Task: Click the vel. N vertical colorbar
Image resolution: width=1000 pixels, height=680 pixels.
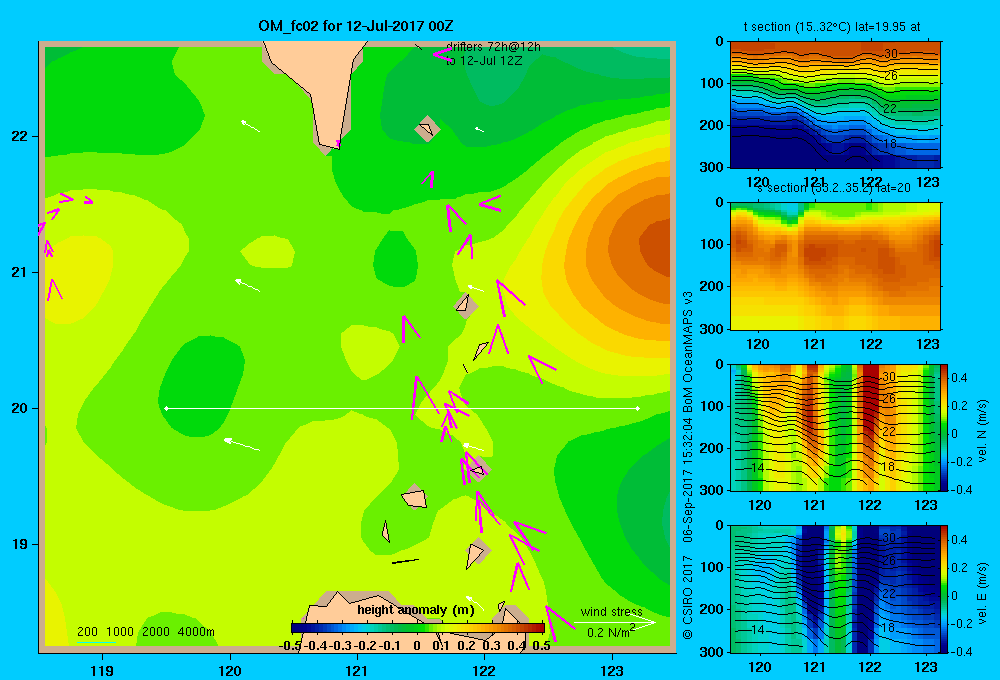Action: [x=945, y=427]
